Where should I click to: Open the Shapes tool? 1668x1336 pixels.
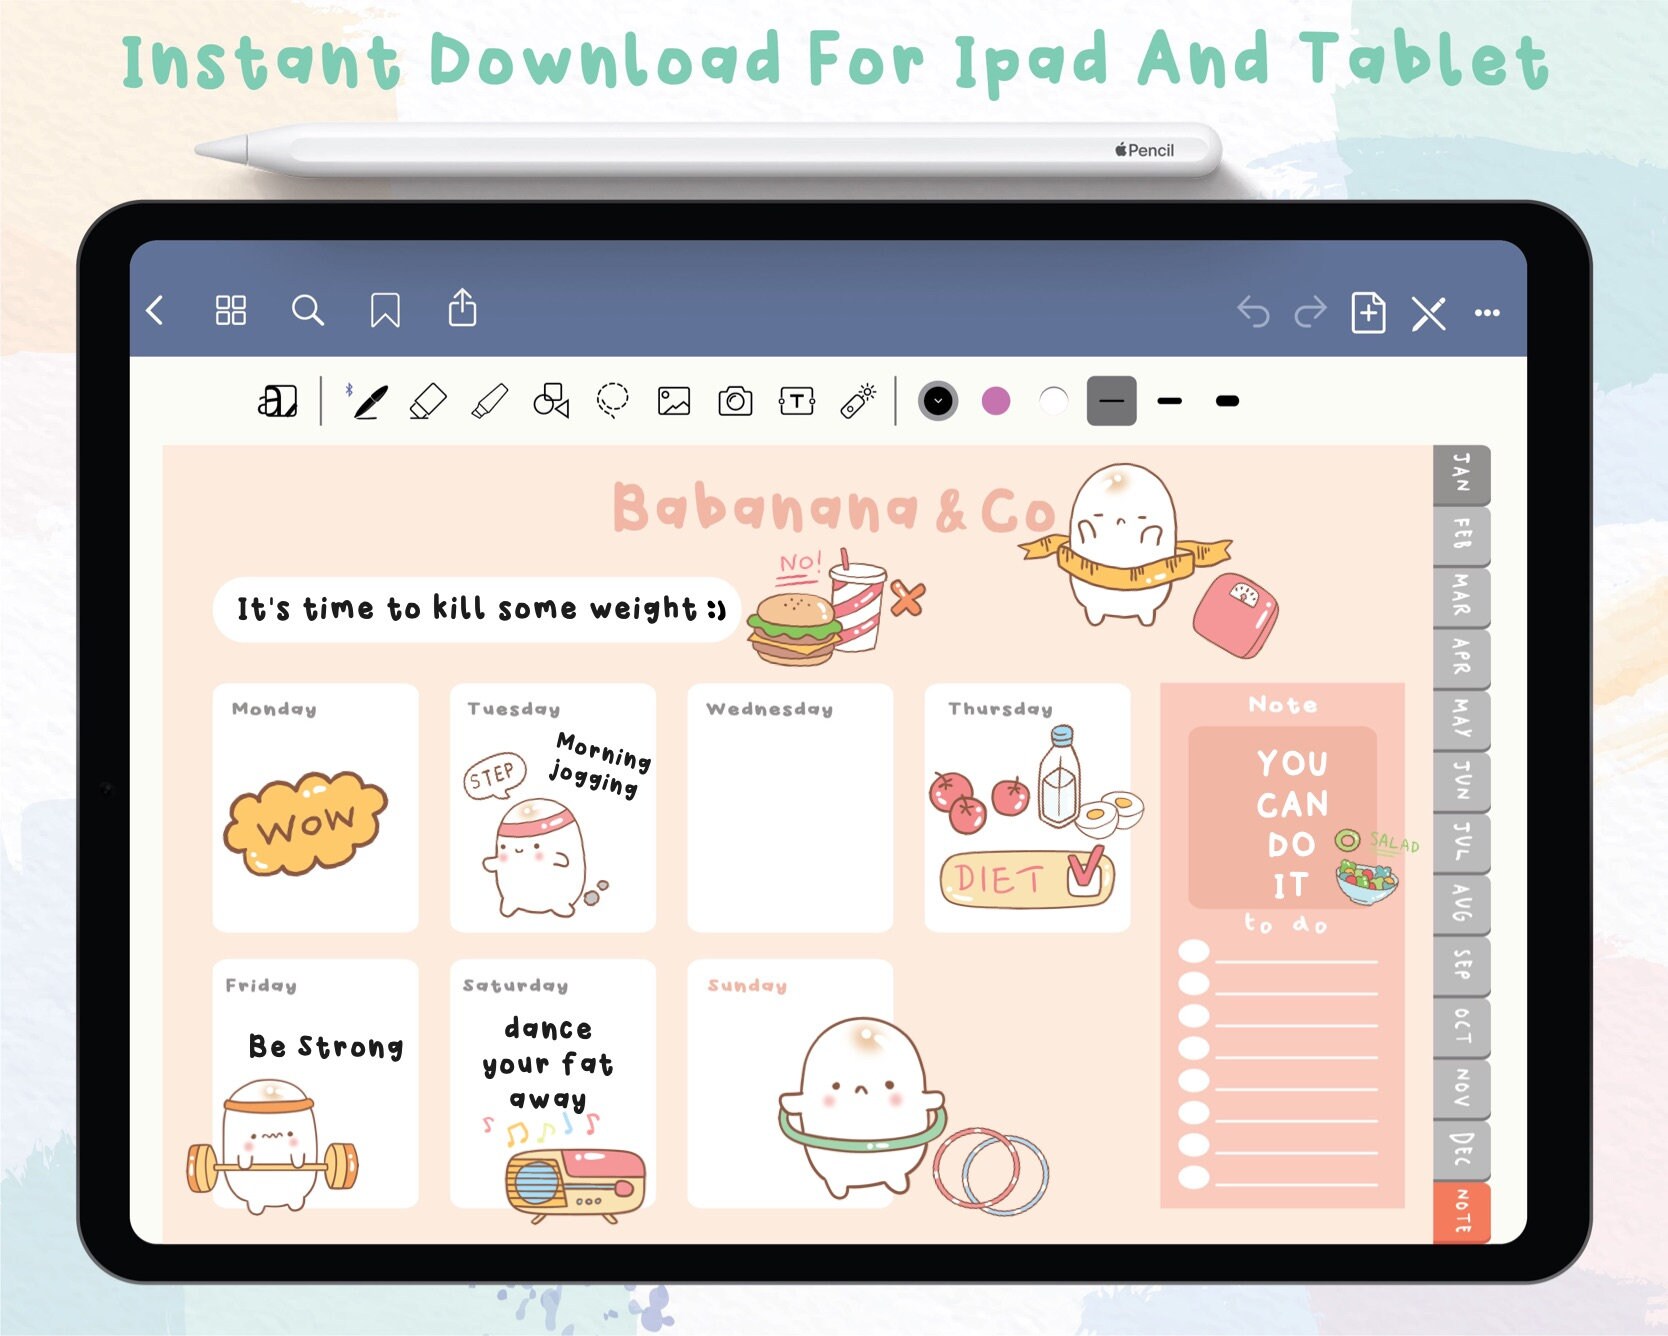coord(551,401)
